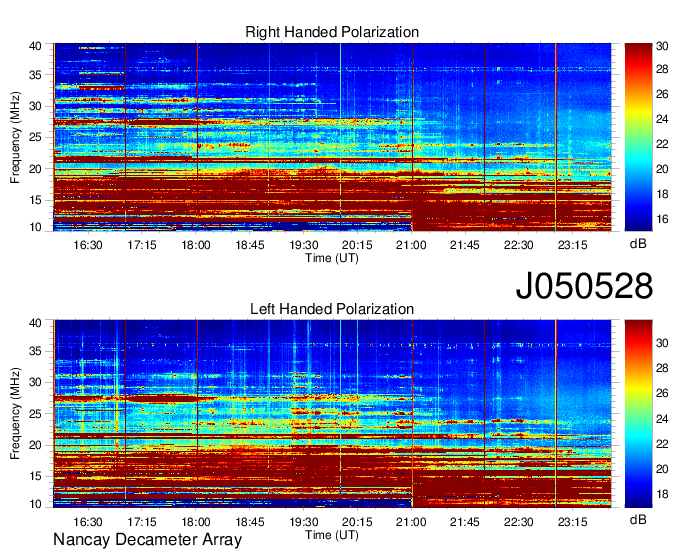The height and width of the screenshot is (552, 680).
Task: Click the 40 MHz tick of Right Handed plot
Action: pos(35,46)
